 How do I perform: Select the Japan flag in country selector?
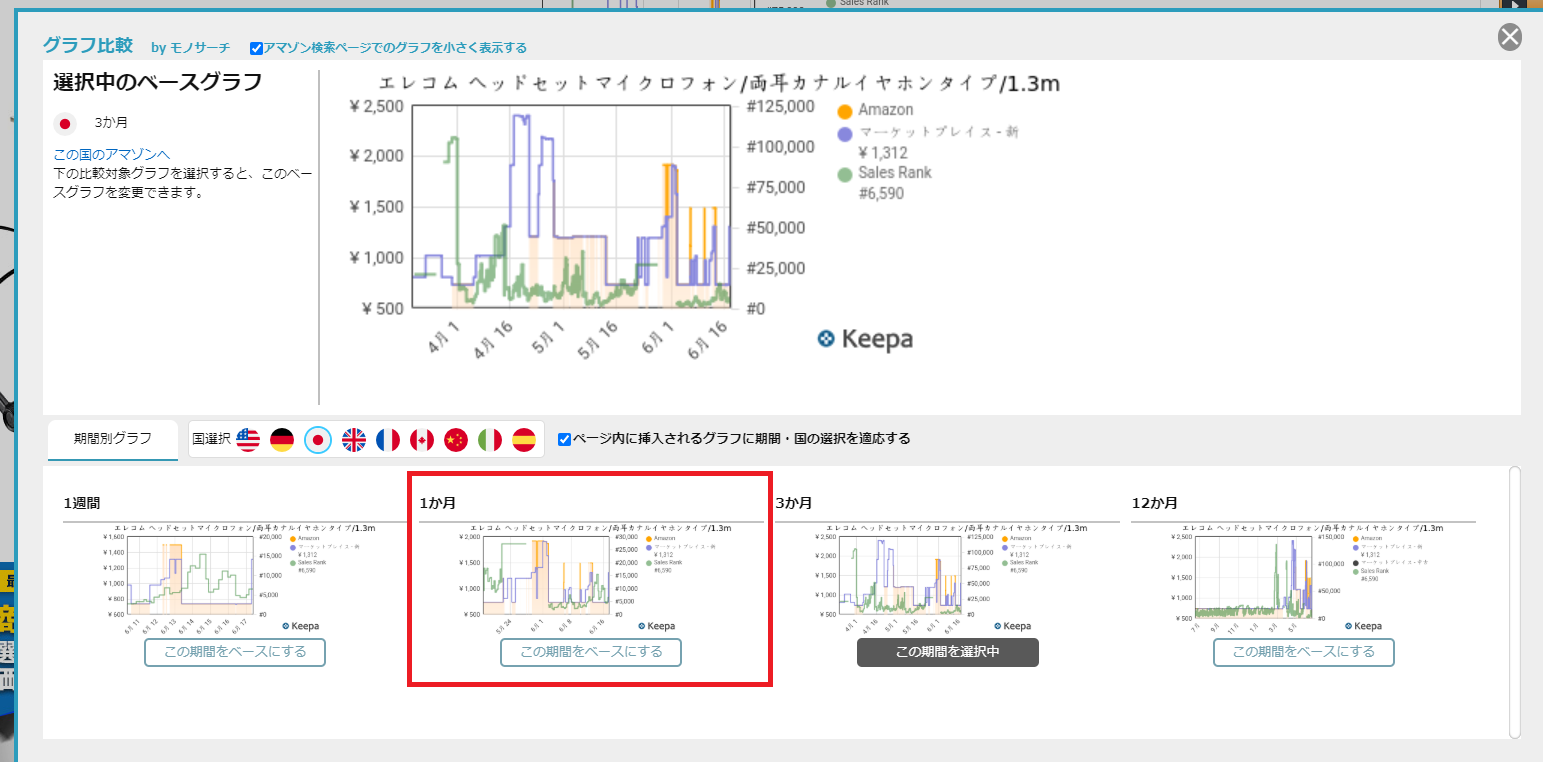(318, 439)
